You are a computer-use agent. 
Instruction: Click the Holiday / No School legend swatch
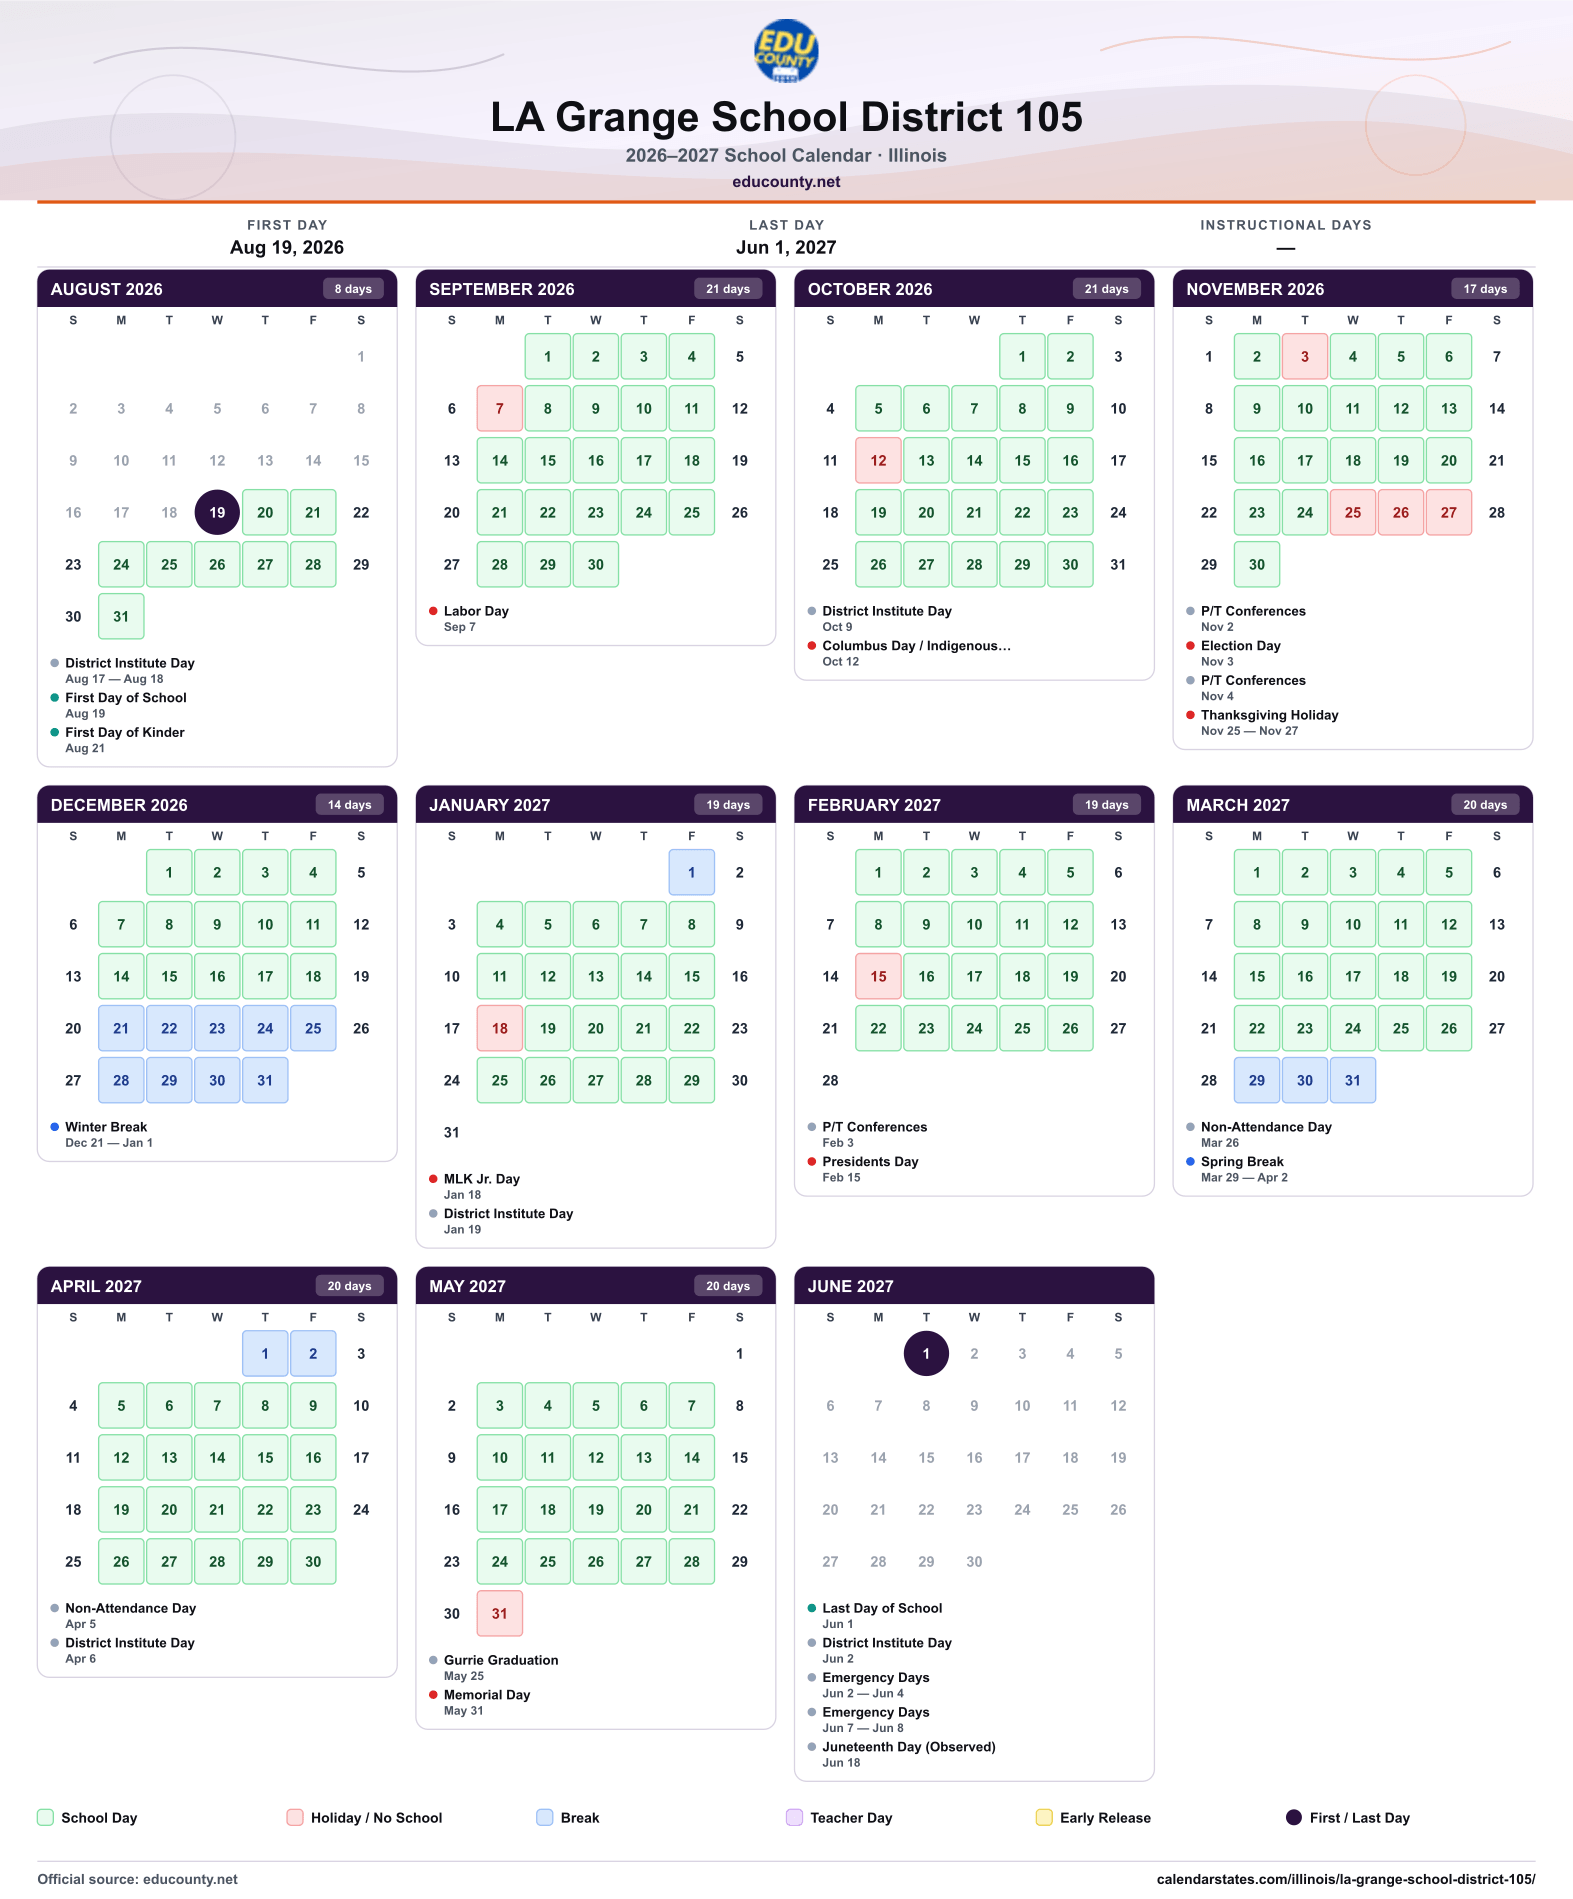pyautogui.click(x=295, y=1817)
